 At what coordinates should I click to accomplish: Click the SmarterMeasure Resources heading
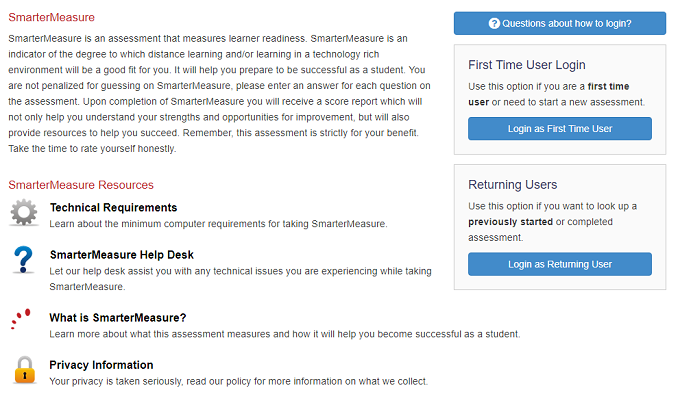pos(81,185)
